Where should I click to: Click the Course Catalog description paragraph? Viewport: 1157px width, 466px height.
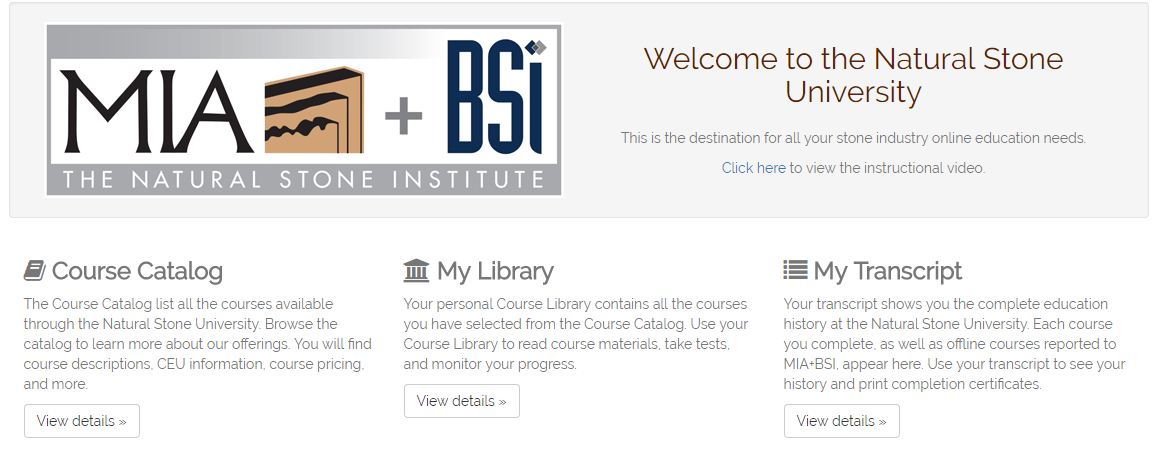pyautogui.click(x=198, y=344)
